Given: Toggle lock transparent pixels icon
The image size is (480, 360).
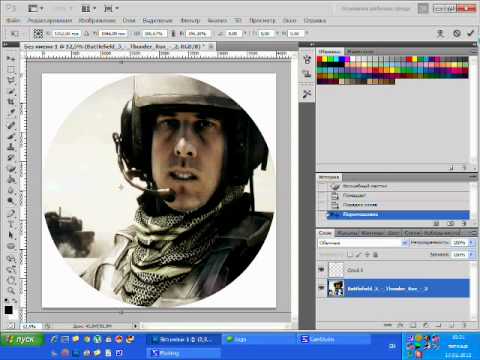Looking at the screenshot, I should (350, 255).
